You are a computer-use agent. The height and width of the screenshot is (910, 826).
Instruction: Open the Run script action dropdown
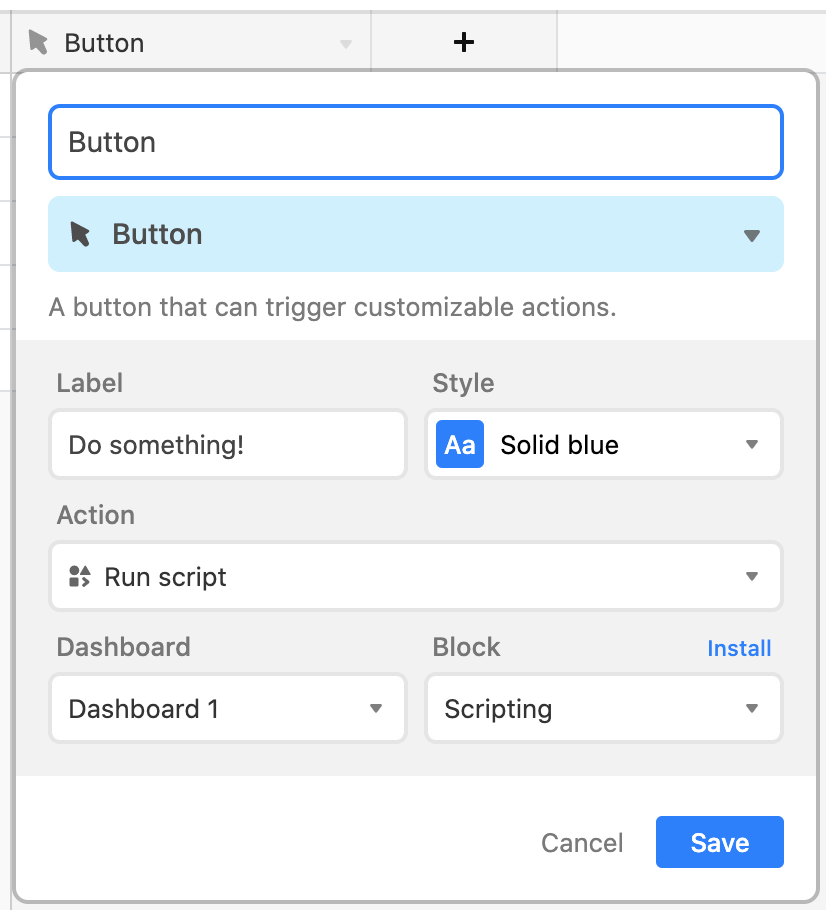(415, 576)
